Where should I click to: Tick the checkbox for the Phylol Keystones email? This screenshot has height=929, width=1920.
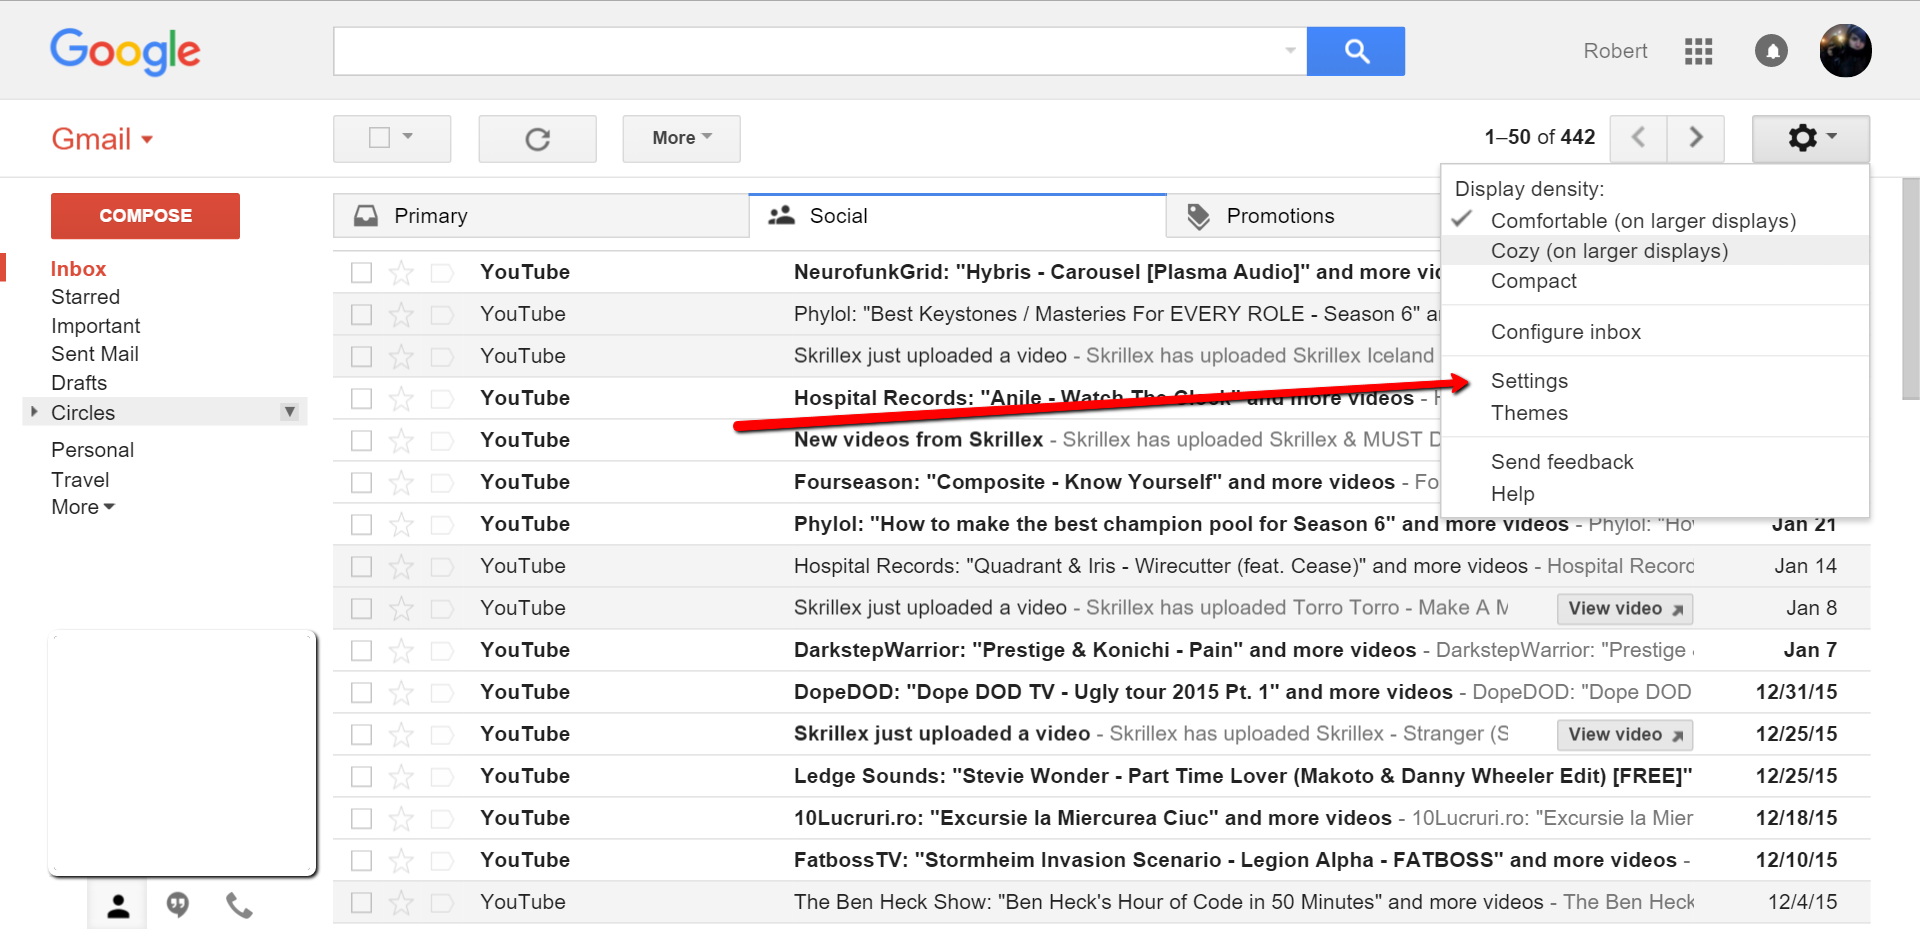(362, 315)
